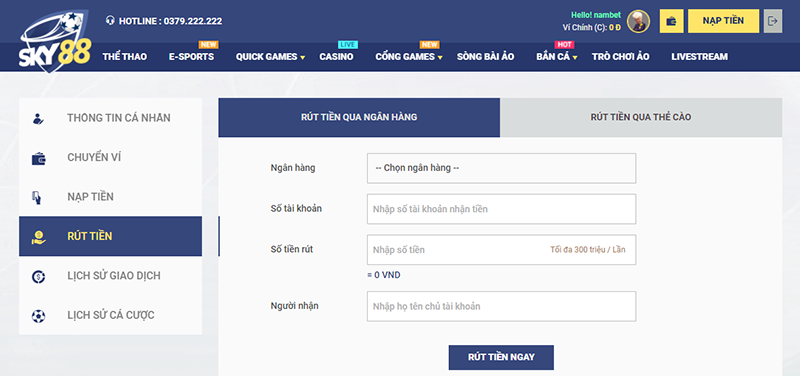The height and width of the screenshot is (376, 800).
Task: Click the LIVE badge above CASINO
Action: pos(347,44)
